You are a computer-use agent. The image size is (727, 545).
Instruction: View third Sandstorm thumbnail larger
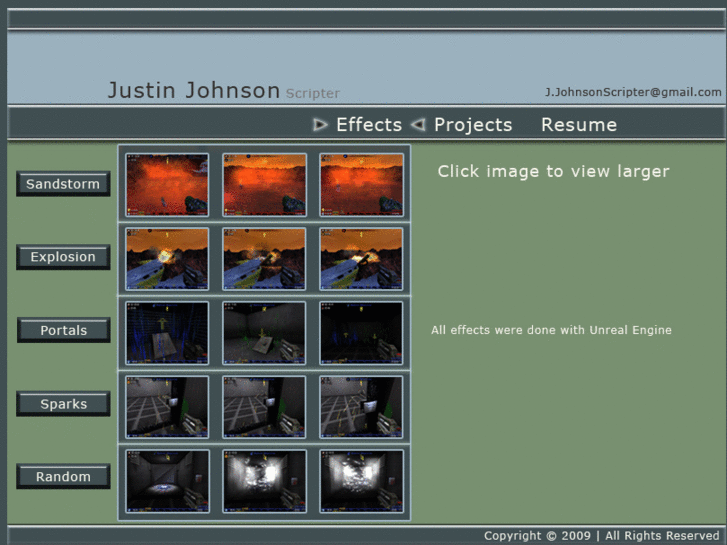(361, 185)
